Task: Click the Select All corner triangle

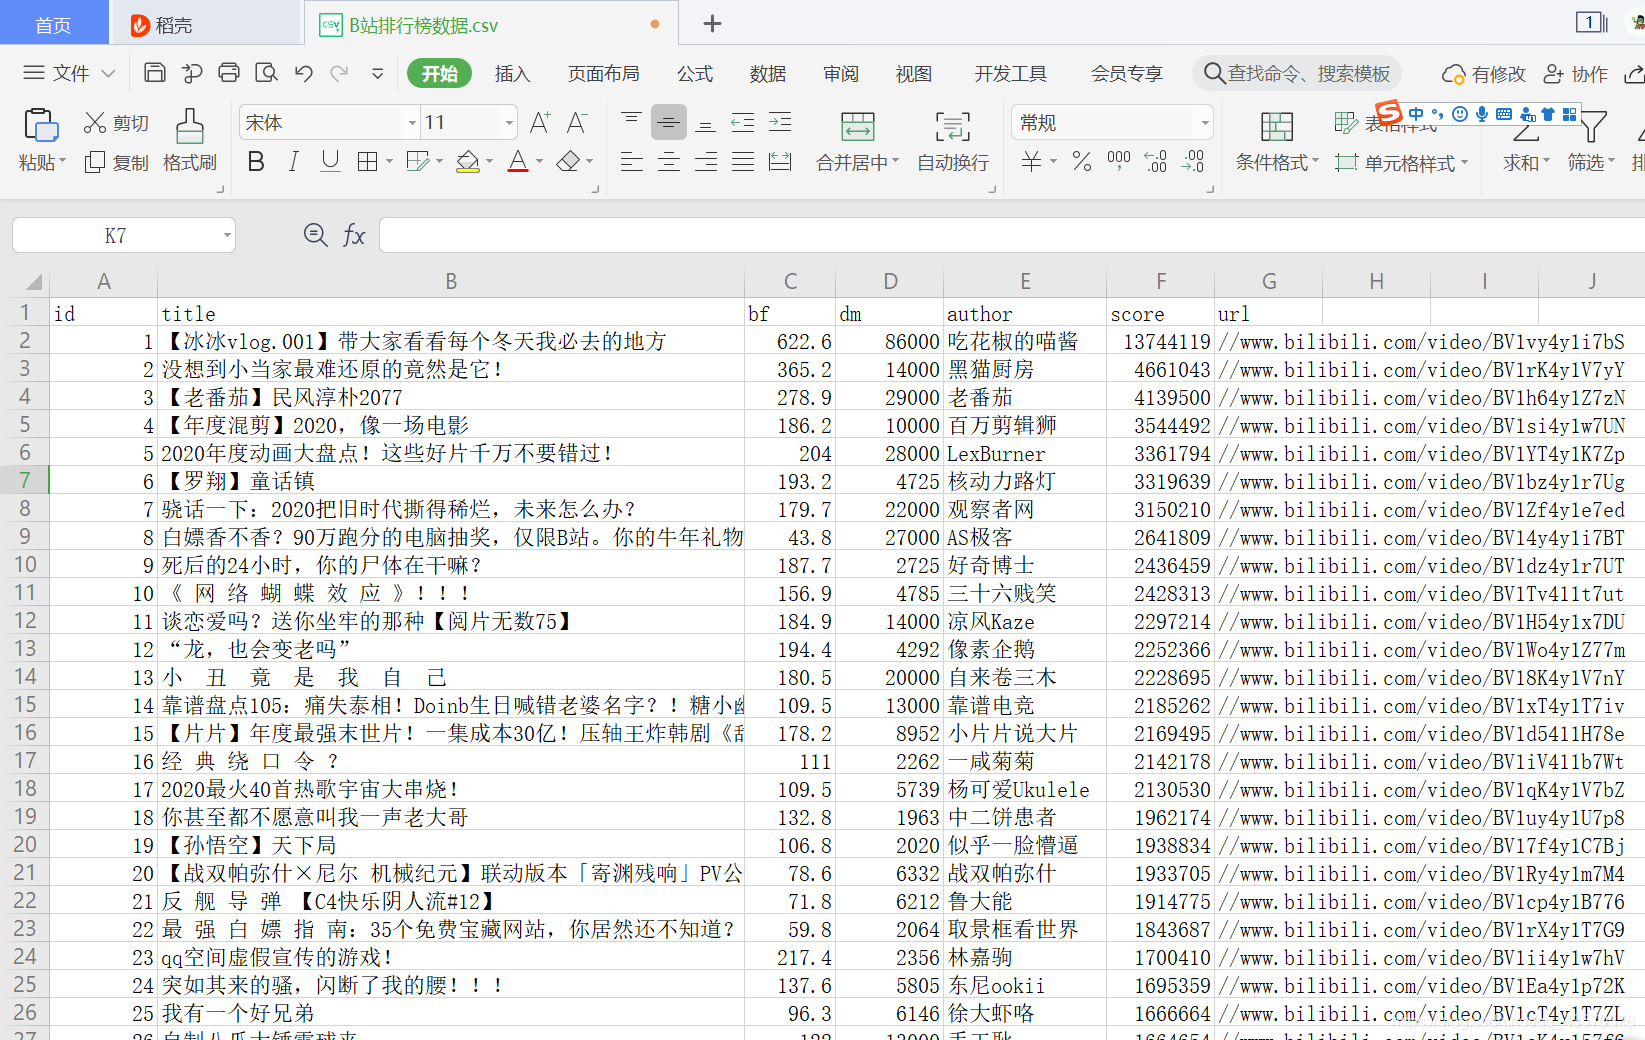Action: (34, 282)
